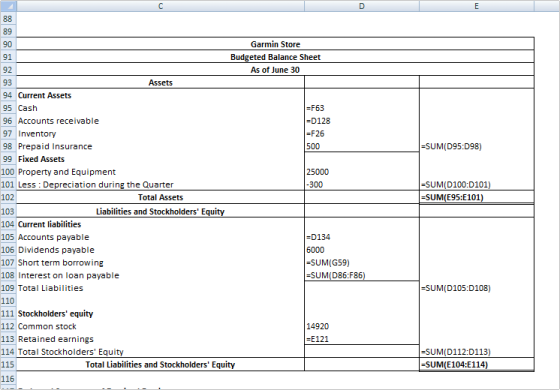560x390 pixels.
Task: Click the Select All corner button
Action: 8,6
